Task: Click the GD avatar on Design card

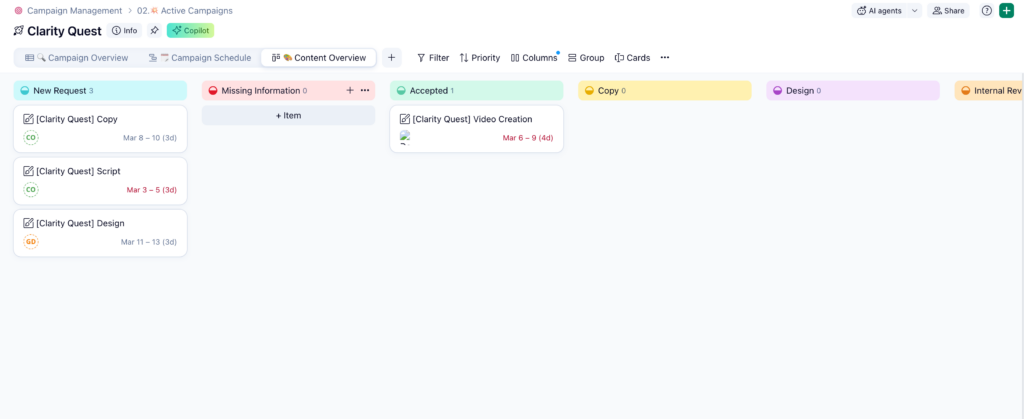Action: (x=31, y=241)
